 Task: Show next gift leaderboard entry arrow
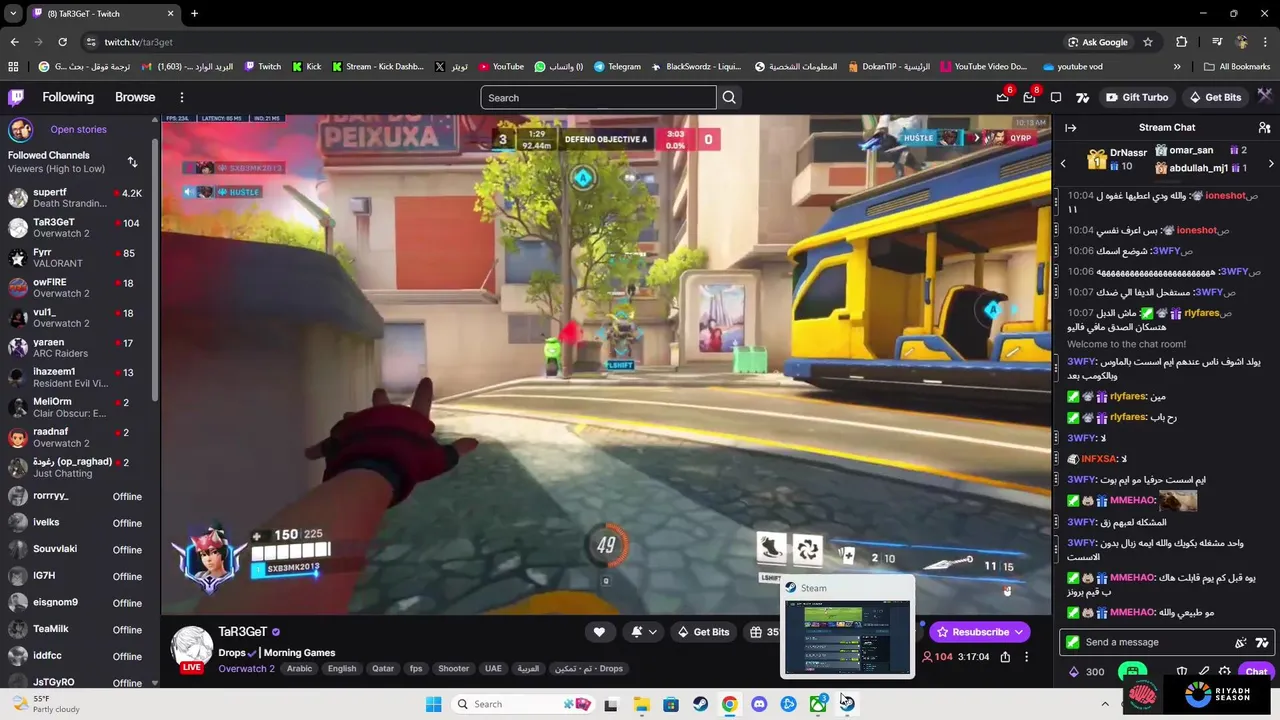pos(1271,163)
